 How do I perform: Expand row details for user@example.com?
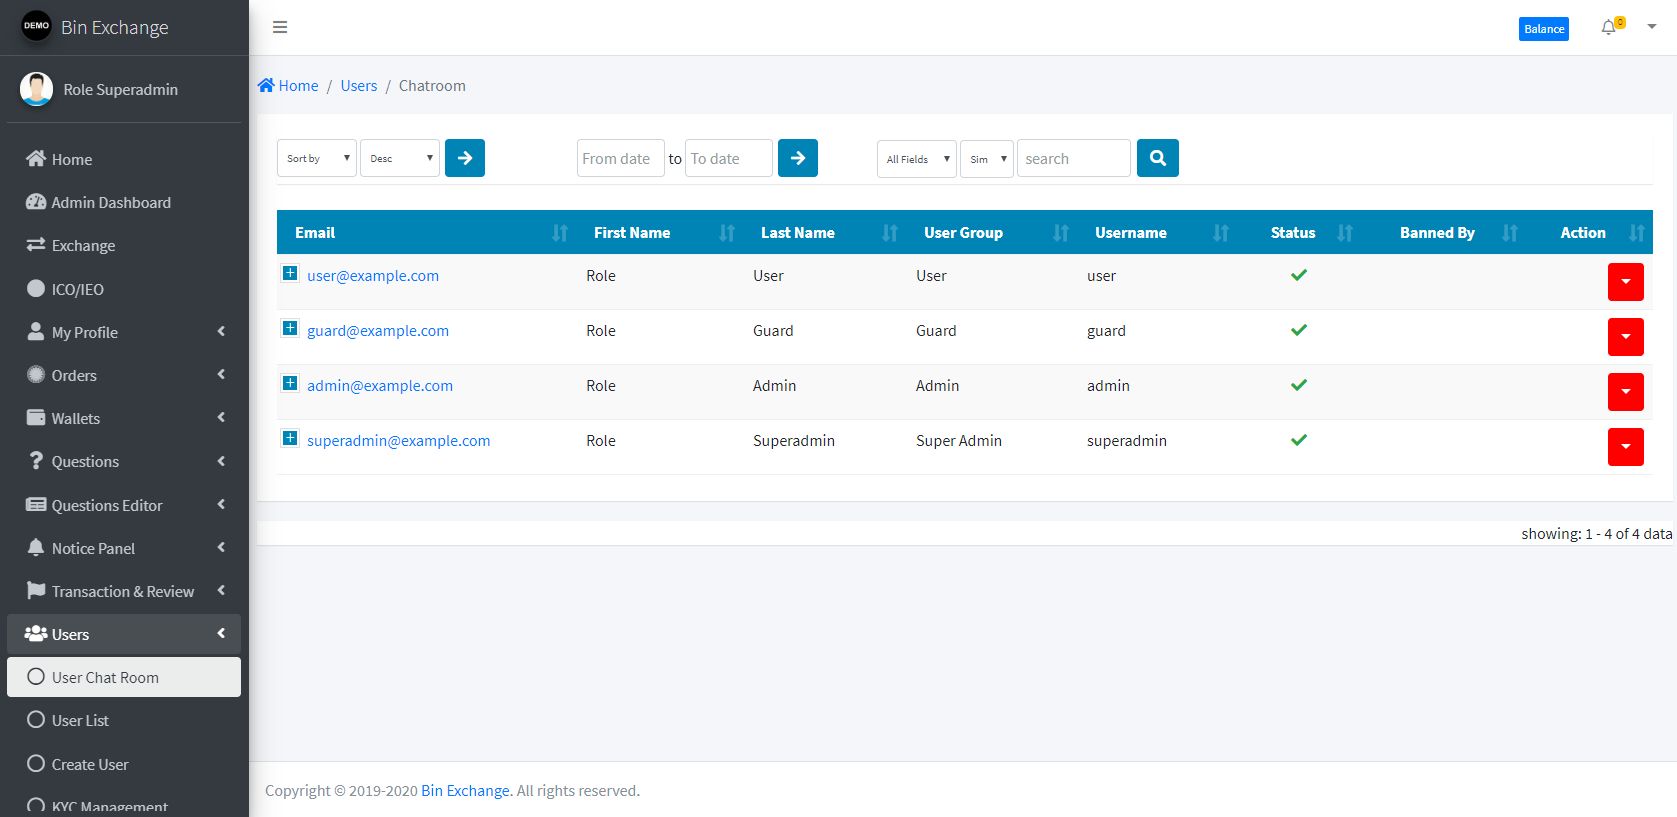pyautogui.click(x=290, y=273)
